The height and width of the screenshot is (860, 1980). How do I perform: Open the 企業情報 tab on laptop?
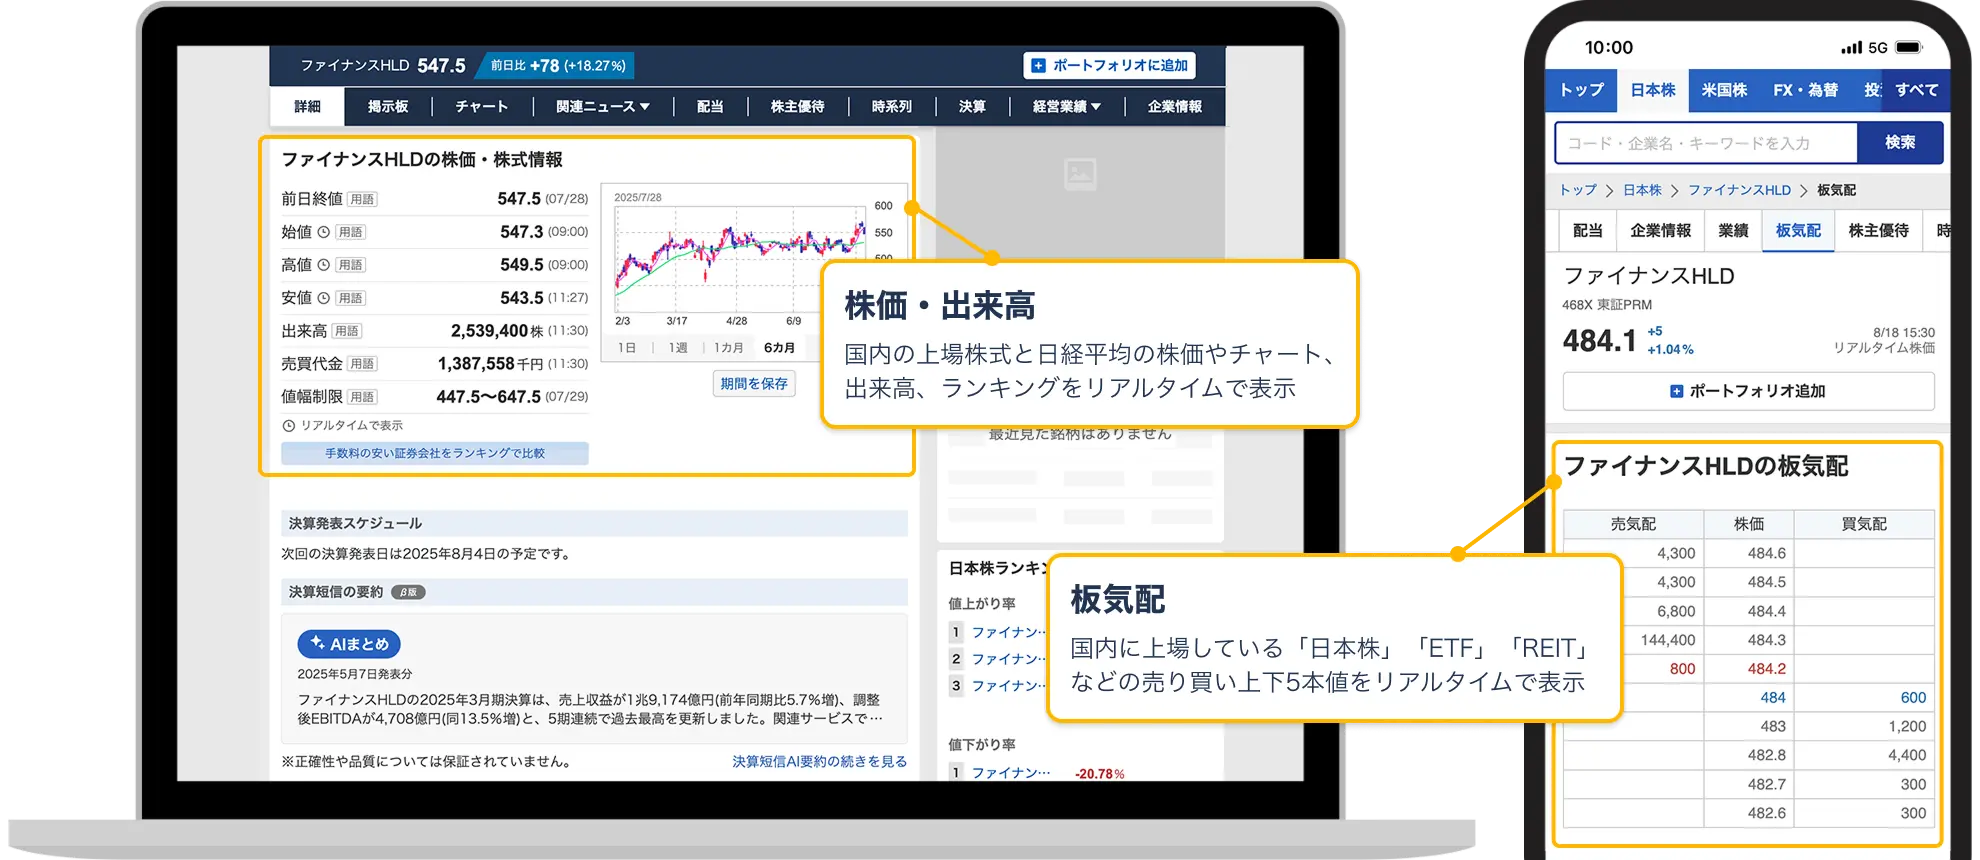click(x=1175, y=107)
